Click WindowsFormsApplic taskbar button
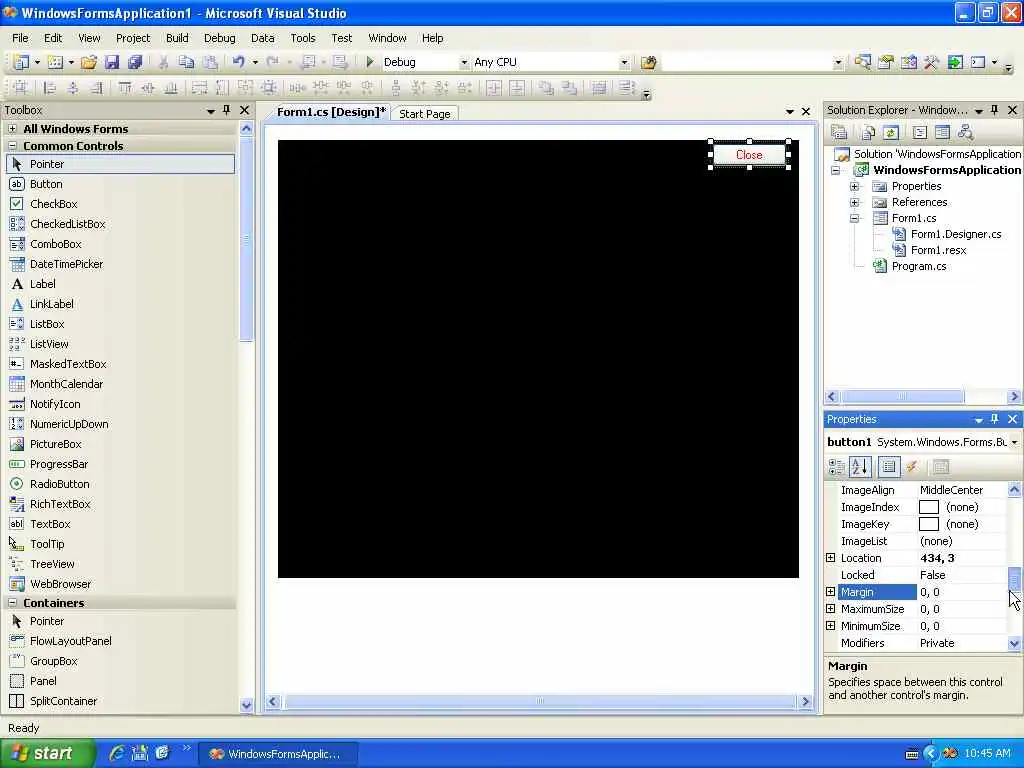 pyautogui.click(x=278, y=754)
